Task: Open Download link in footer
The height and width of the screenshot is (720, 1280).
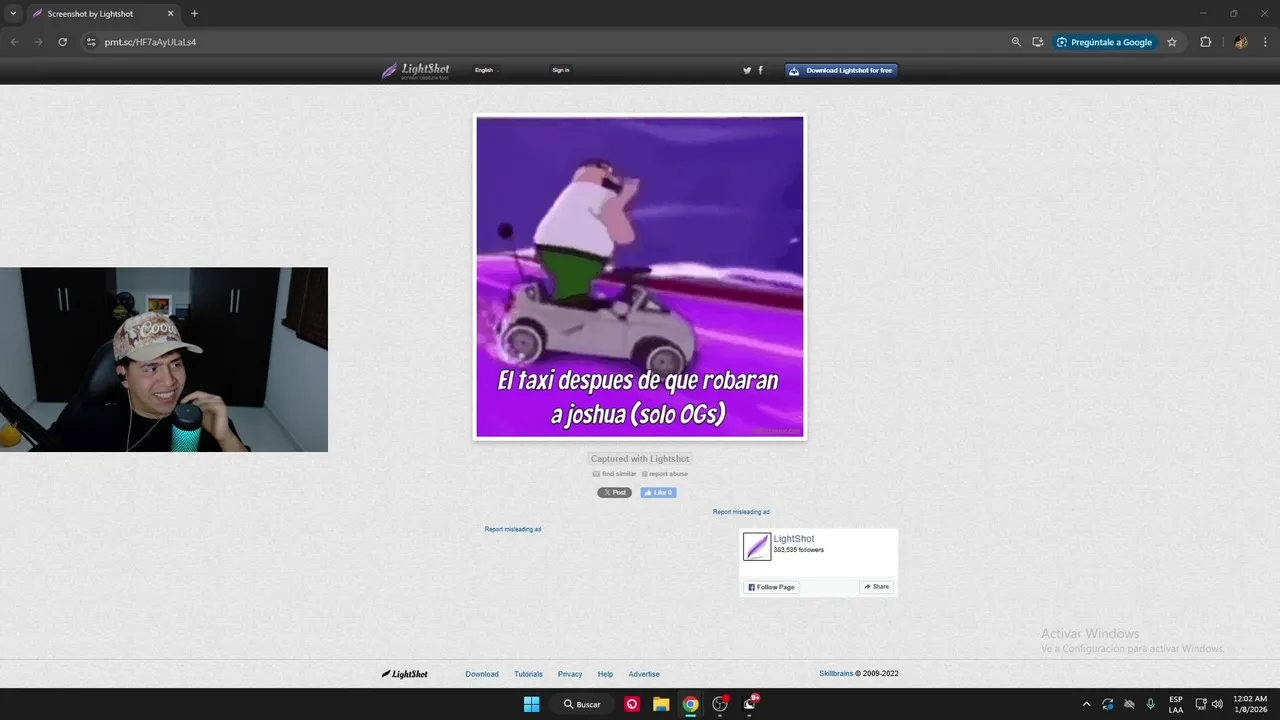Action: 482,674
